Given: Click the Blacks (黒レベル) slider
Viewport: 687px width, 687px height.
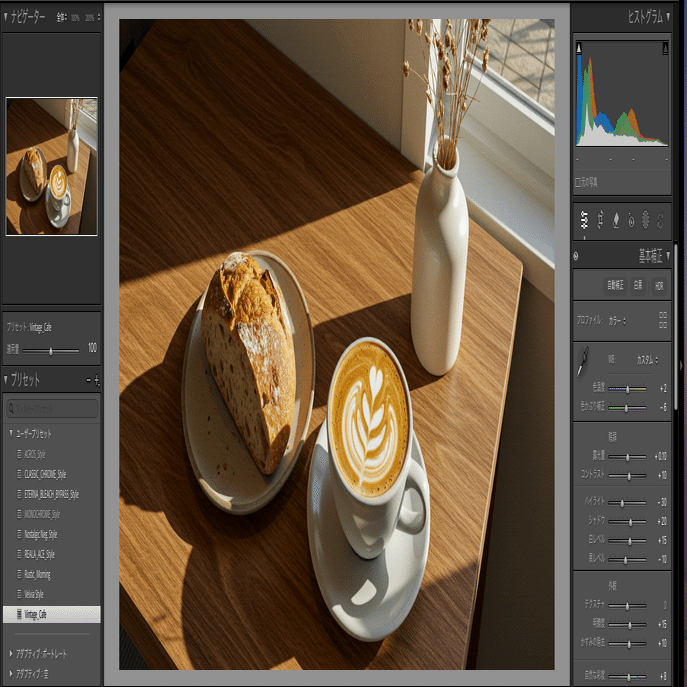Looking at the screenshot, I should [x=627, y=560].
